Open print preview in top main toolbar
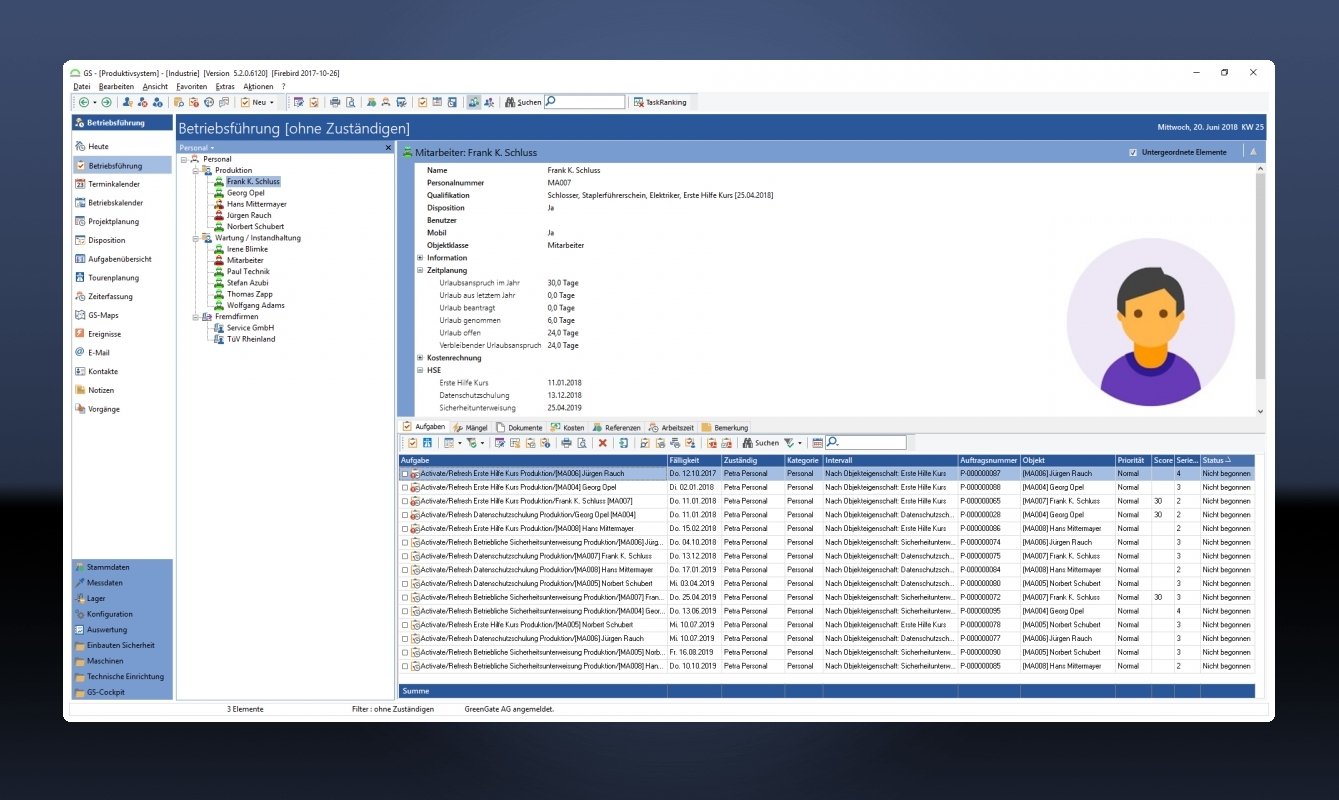1339x800 pixels. 350,102
